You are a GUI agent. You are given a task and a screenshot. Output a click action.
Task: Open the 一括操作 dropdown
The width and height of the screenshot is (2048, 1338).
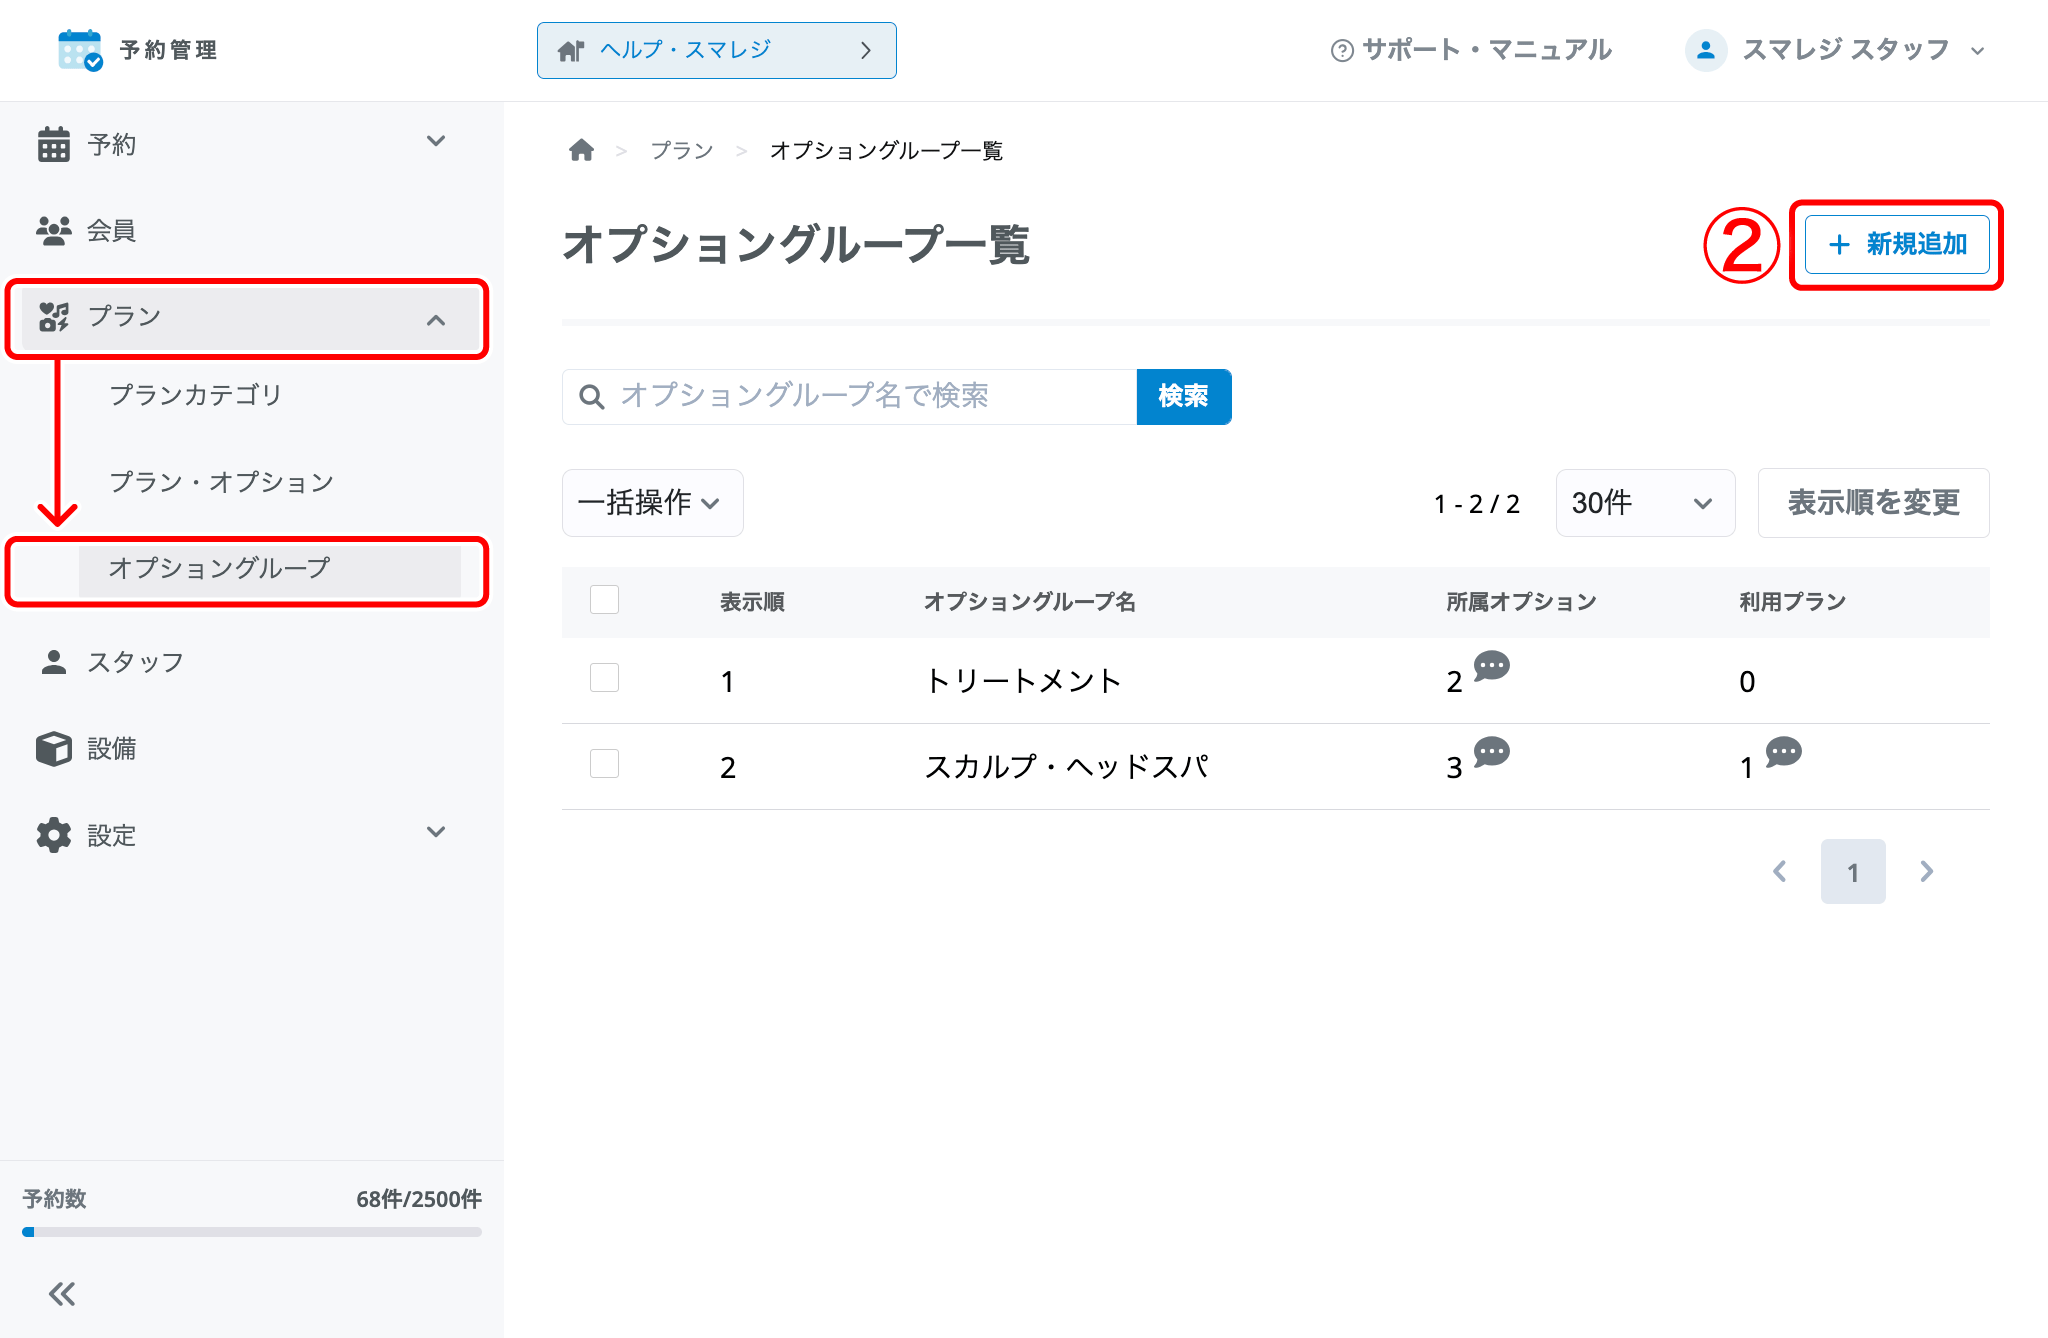(652, 503)
